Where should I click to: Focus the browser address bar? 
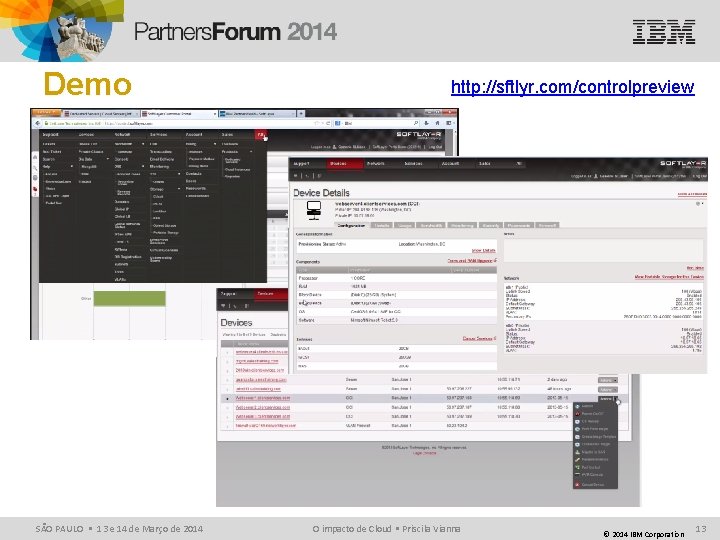click(179, 123)
